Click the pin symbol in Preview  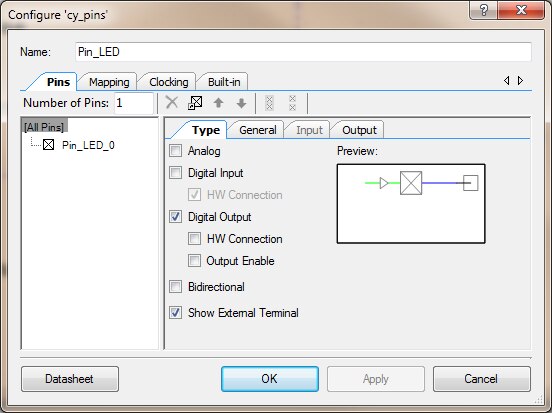(x=411, y=183)
